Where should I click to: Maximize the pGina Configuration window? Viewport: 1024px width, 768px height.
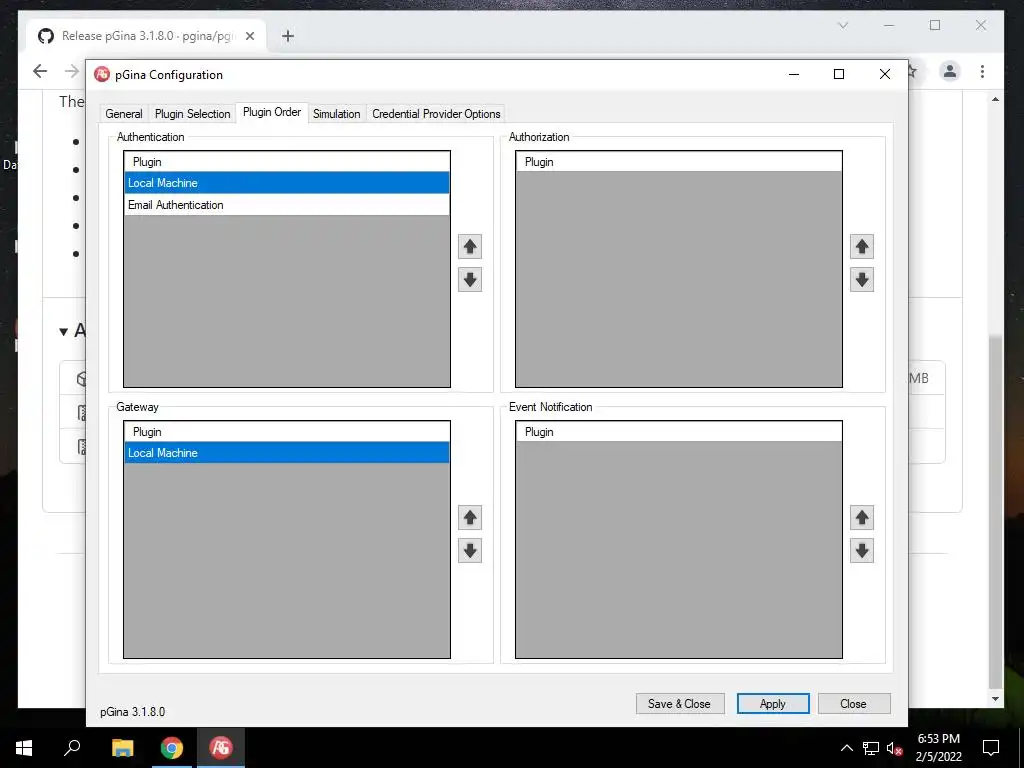click(x=839, y=74)
